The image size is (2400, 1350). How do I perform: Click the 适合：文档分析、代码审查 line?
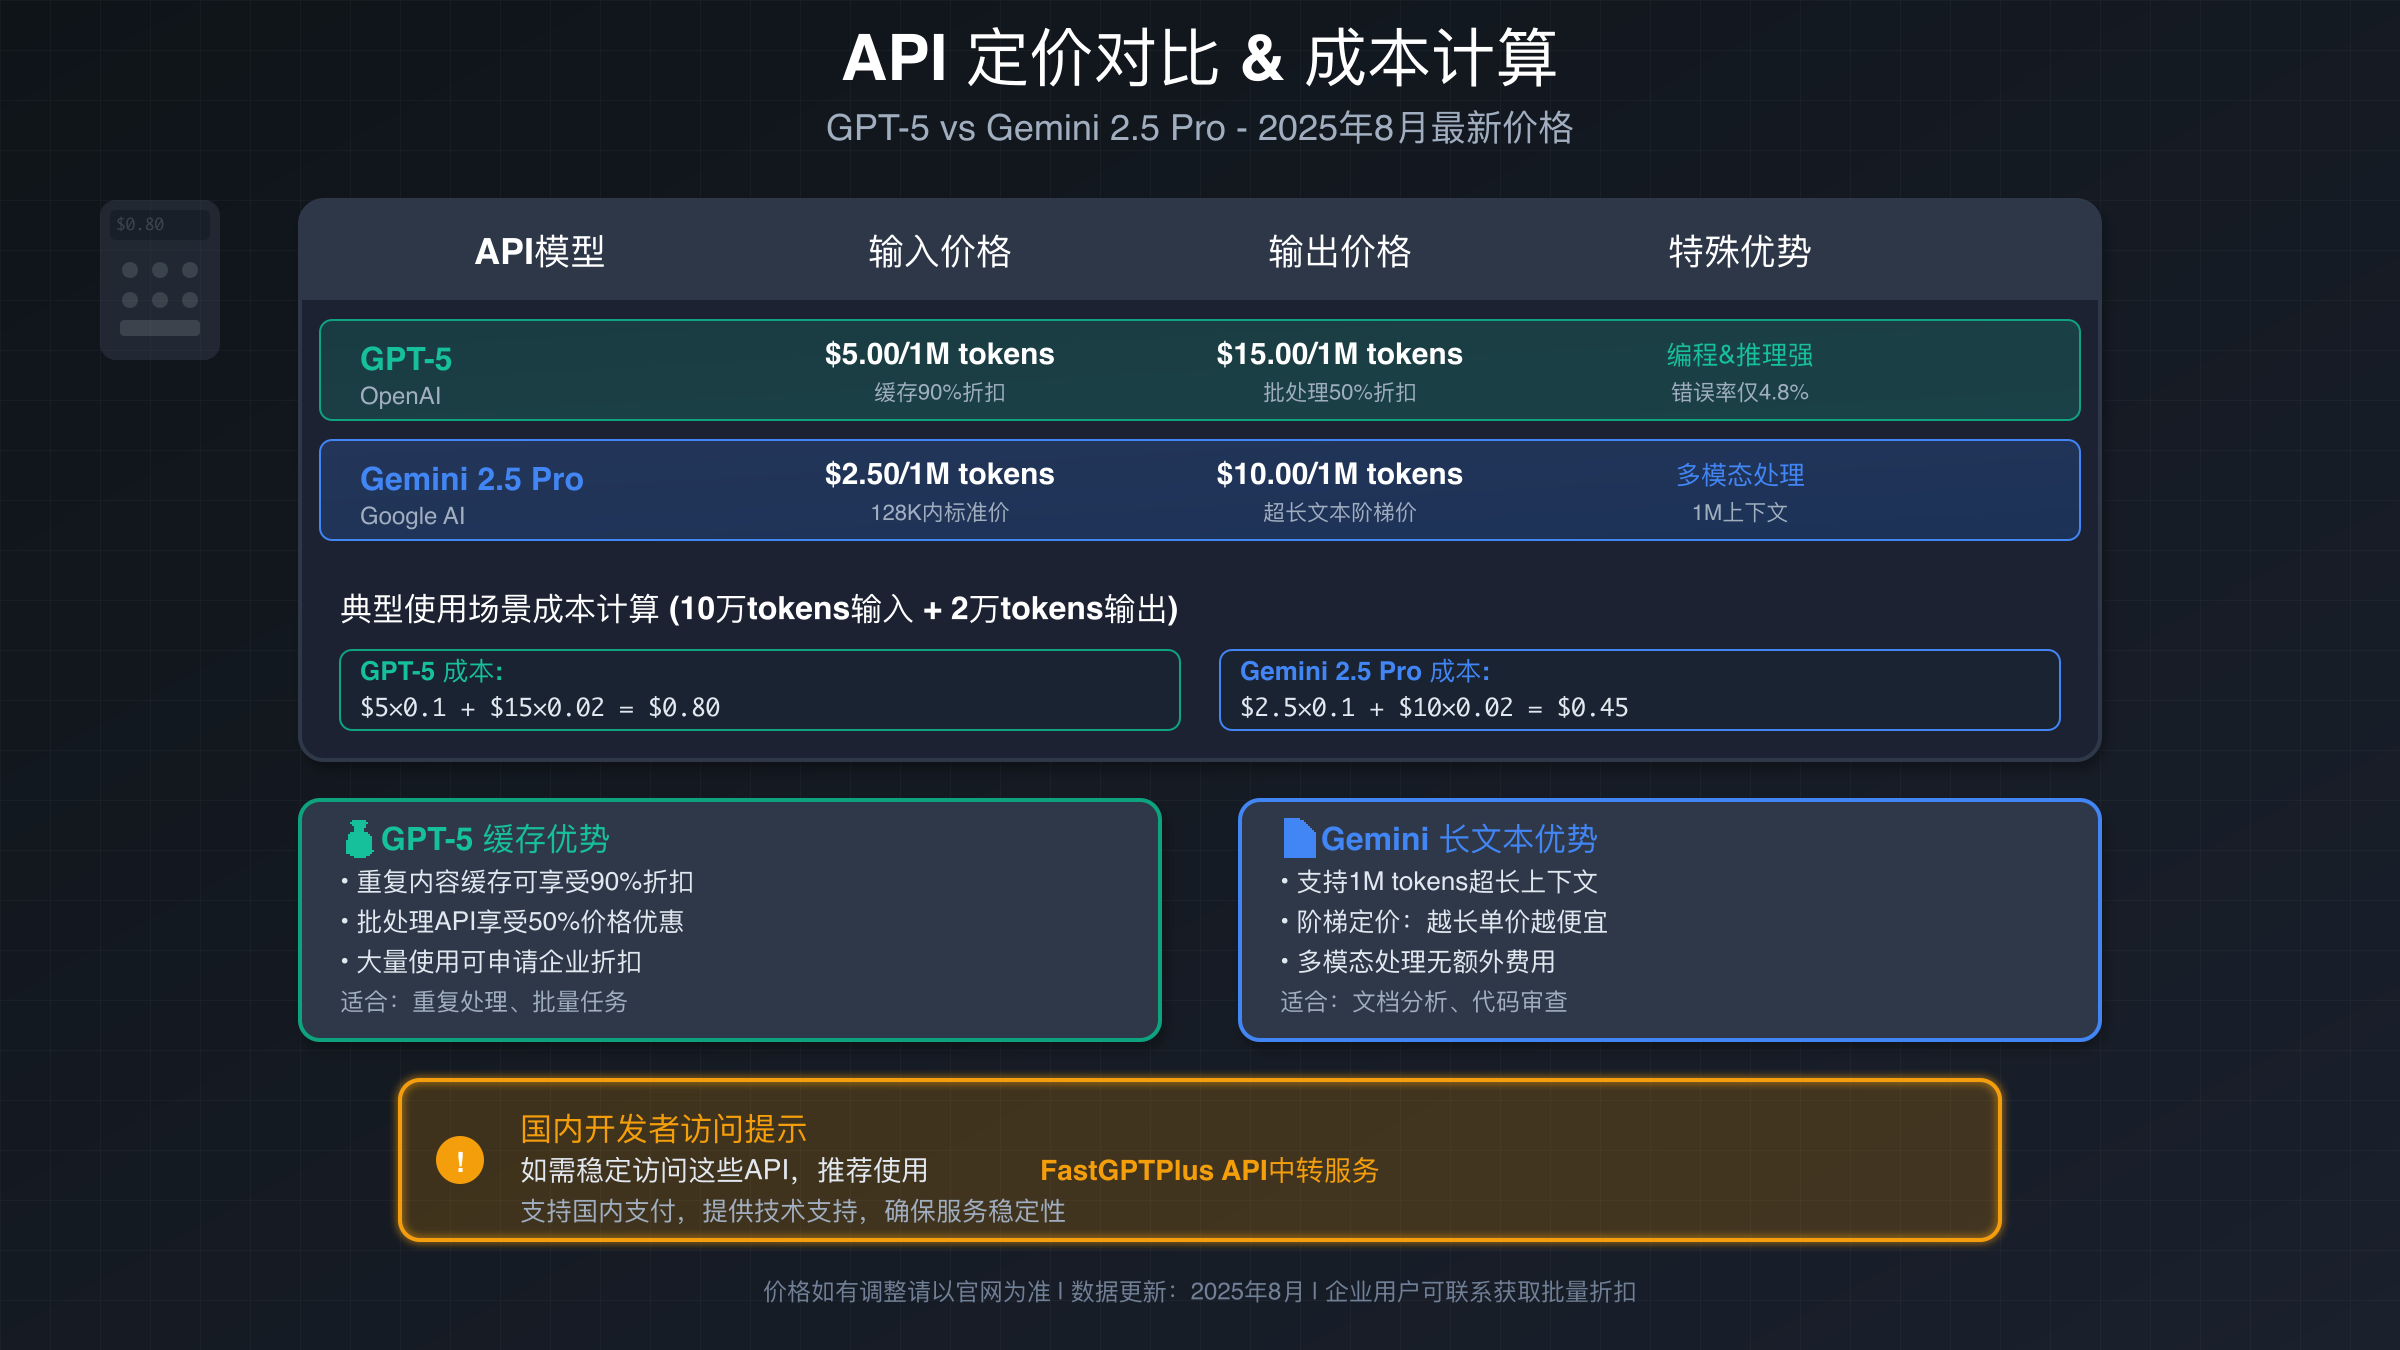point(1424,1002)
